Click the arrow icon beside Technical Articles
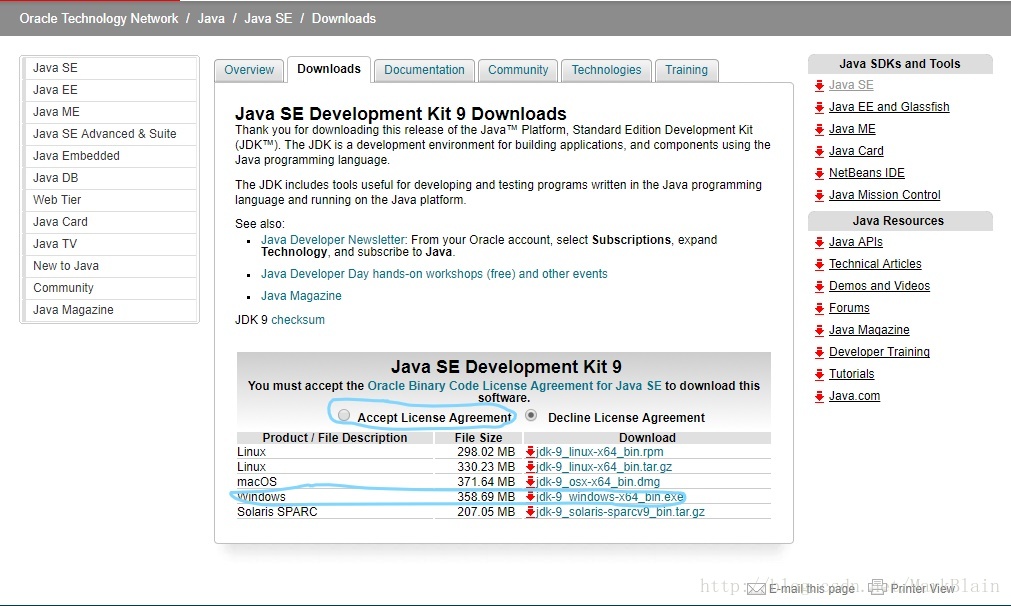This screenshot has height=606, width=1011. pyautogui.click(x=819, y=264)
